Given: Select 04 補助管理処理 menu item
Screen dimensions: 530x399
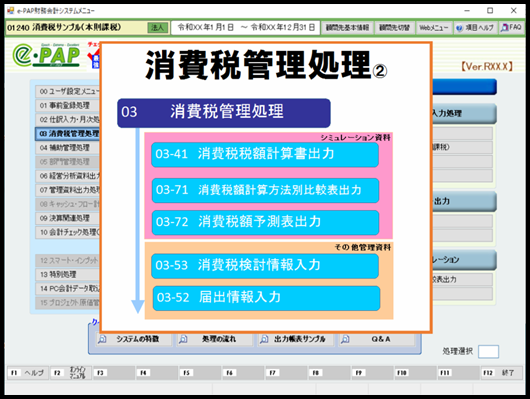Looking at the screenshot, I should [68, 148].
